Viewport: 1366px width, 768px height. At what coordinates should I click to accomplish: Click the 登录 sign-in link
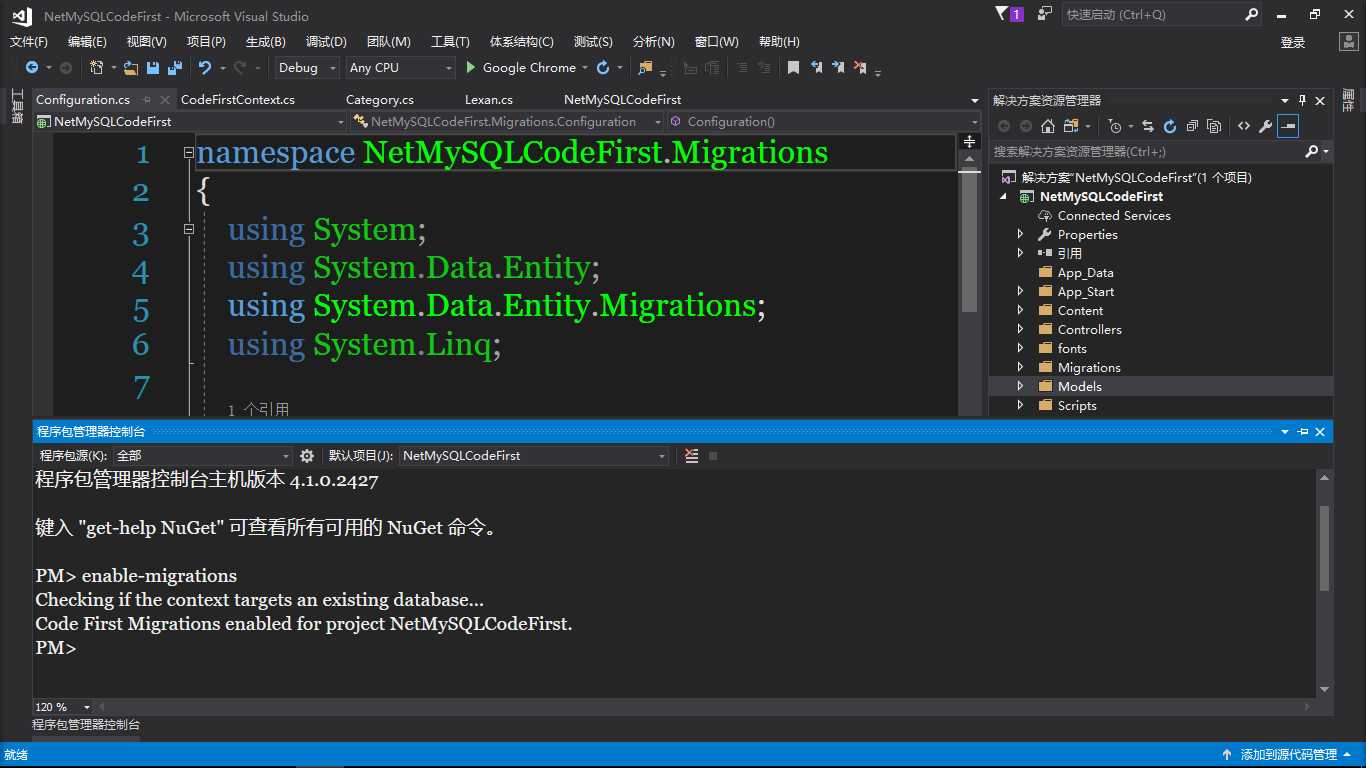click(x=1293, y=42)
